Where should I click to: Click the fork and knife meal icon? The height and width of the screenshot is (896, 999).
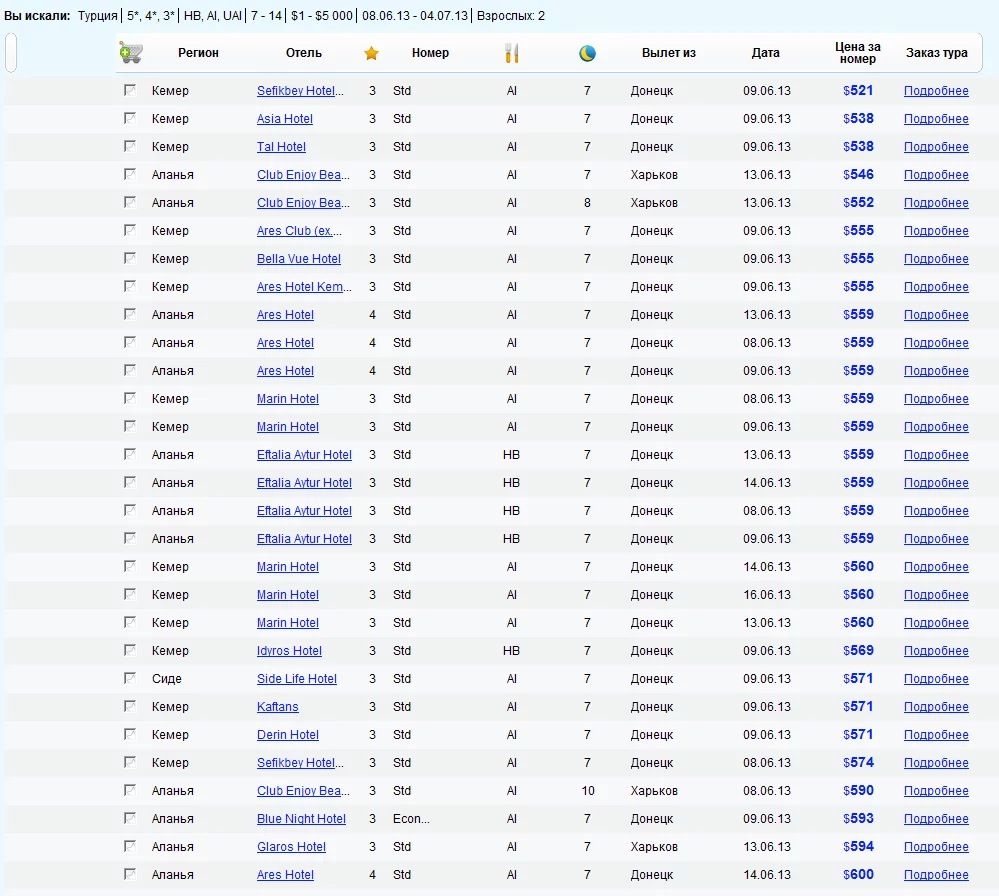pos(512,53)
